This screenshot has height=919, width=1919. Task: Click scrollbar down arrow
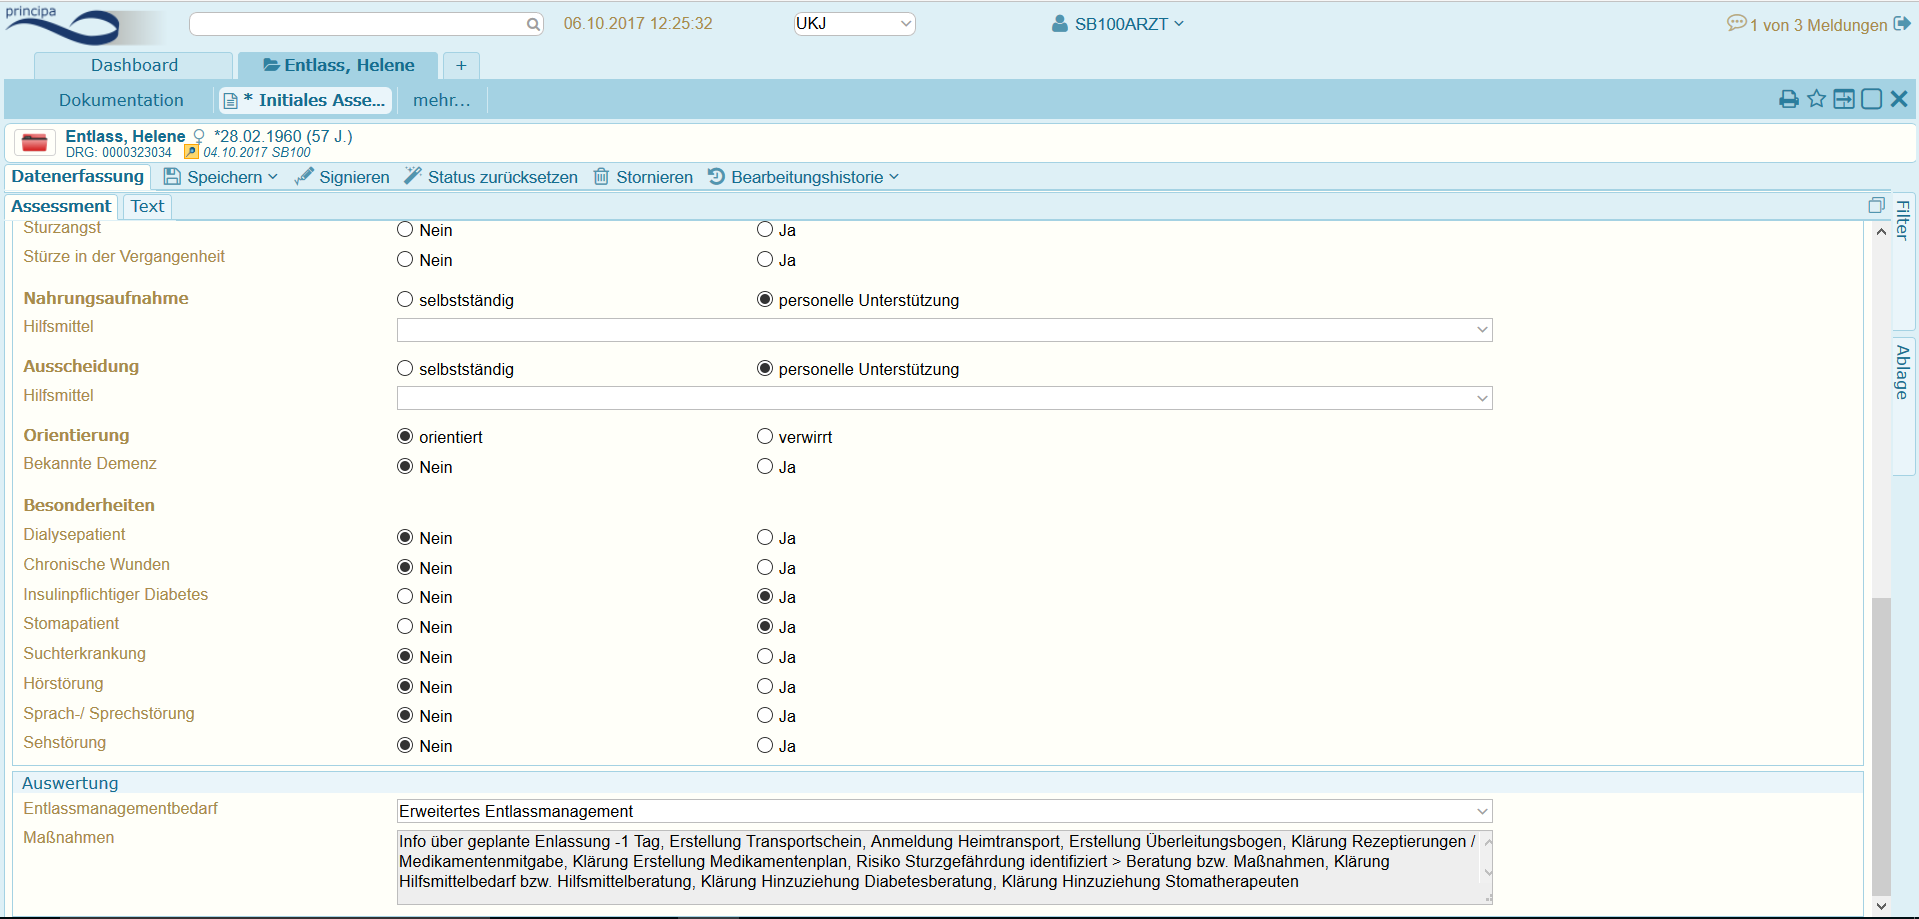1881,906
